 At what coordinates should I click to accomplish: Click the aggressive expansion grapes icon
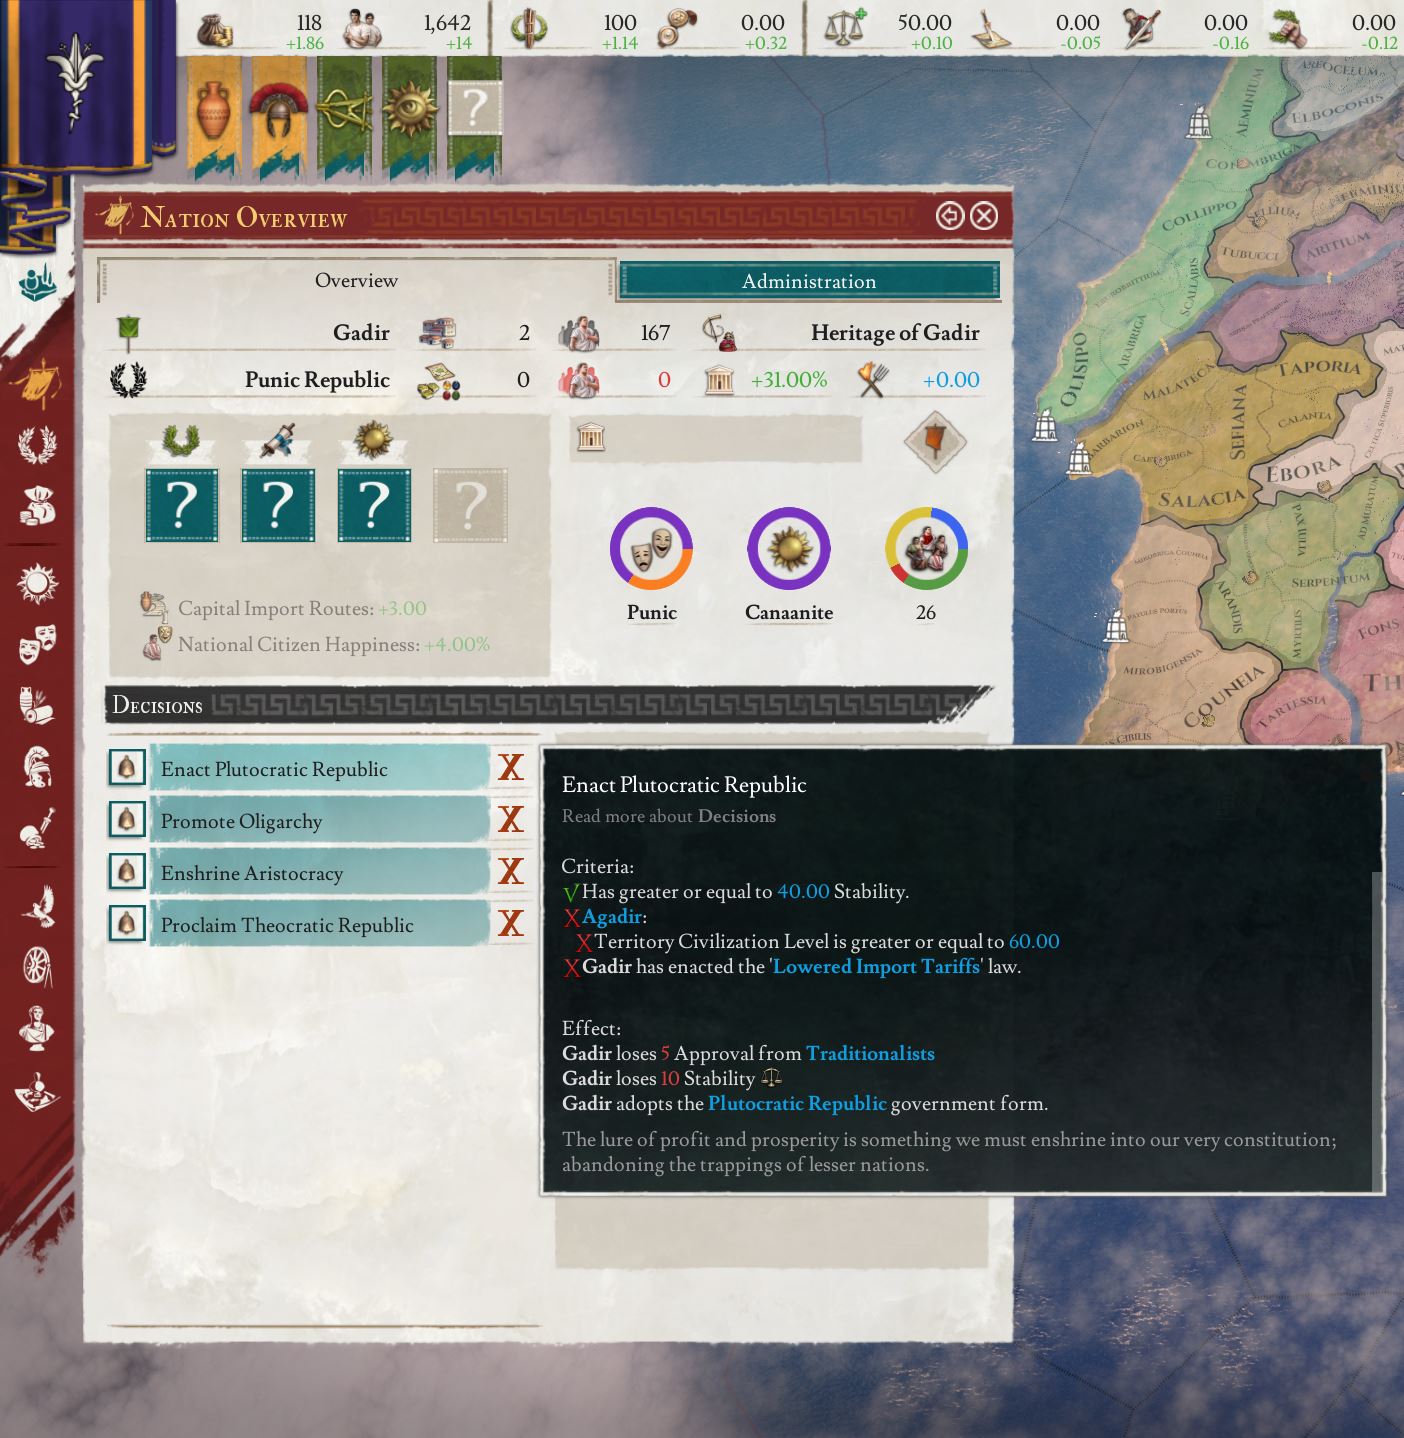coord(1288,28)
